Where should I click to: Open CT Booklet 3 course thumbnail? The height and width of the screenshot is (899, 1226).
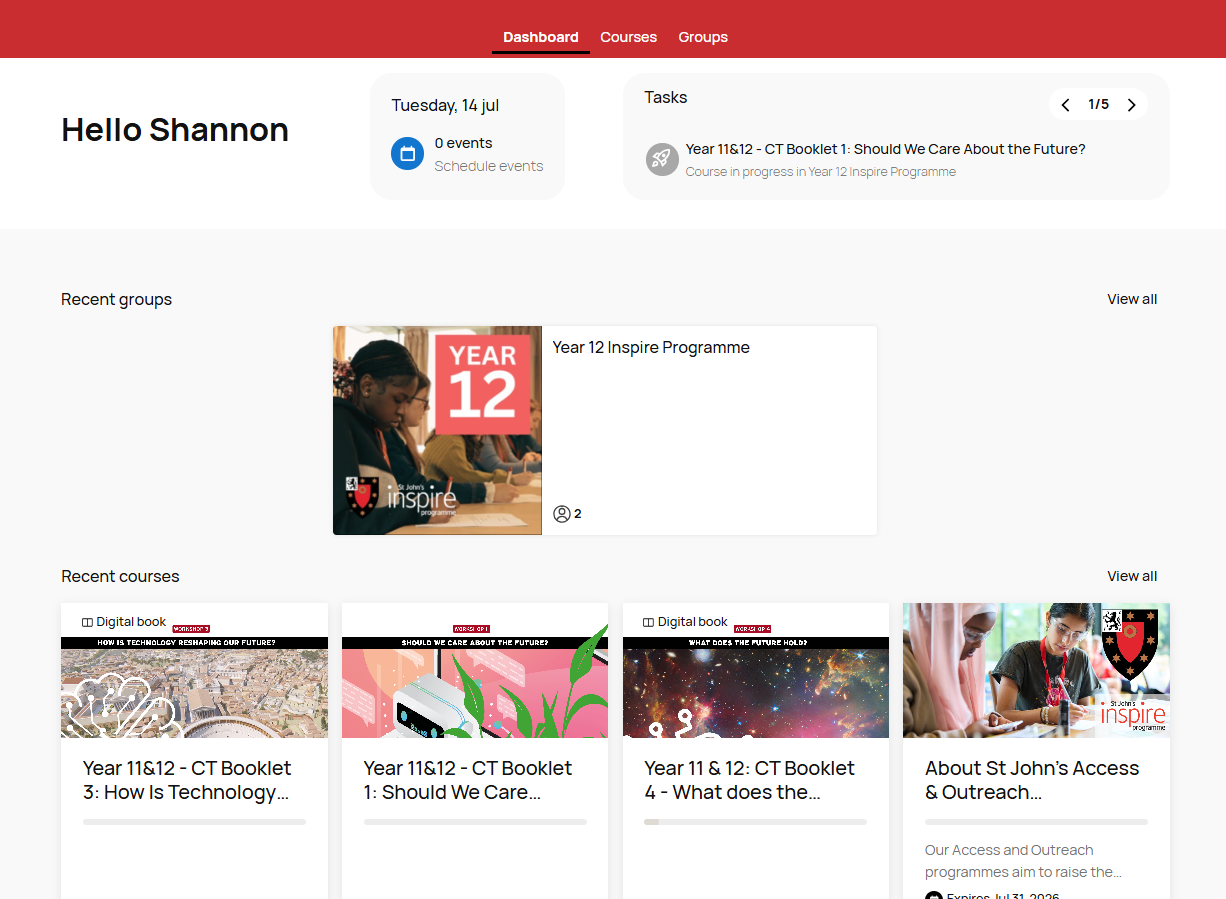click(x=194, y=670)
